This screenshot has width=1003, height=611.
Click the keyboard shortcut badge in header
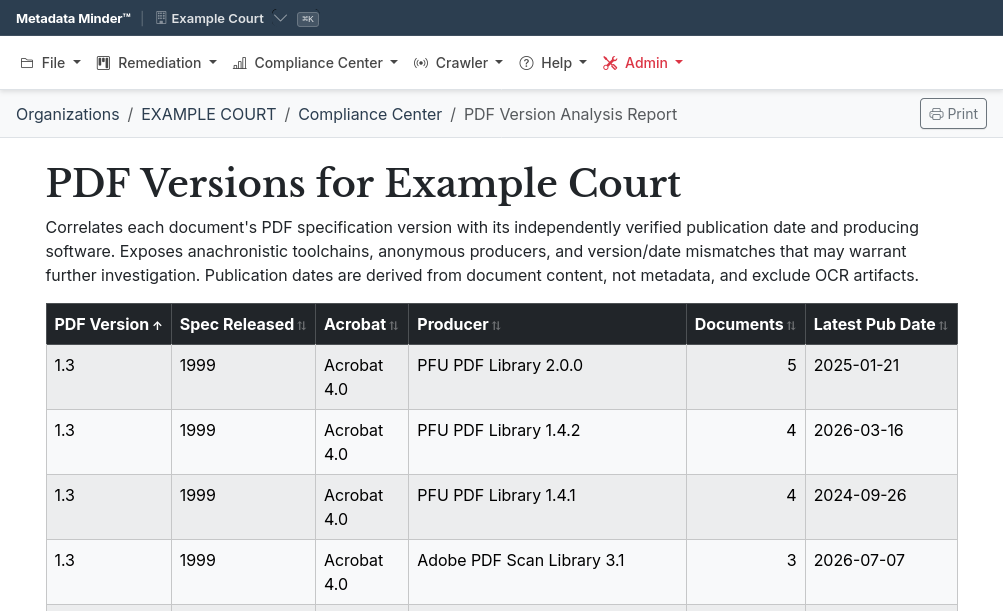308,19
